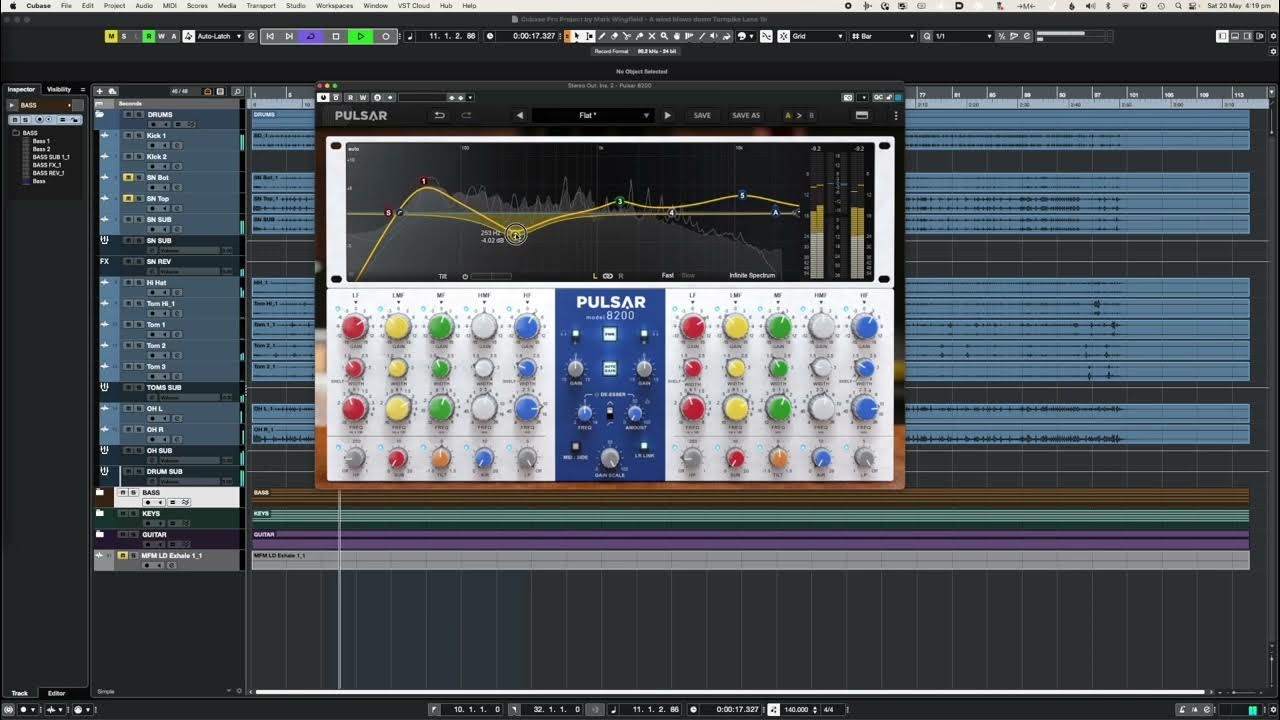
Task: Expand the BASS section in Inspector
Action: 12,105
